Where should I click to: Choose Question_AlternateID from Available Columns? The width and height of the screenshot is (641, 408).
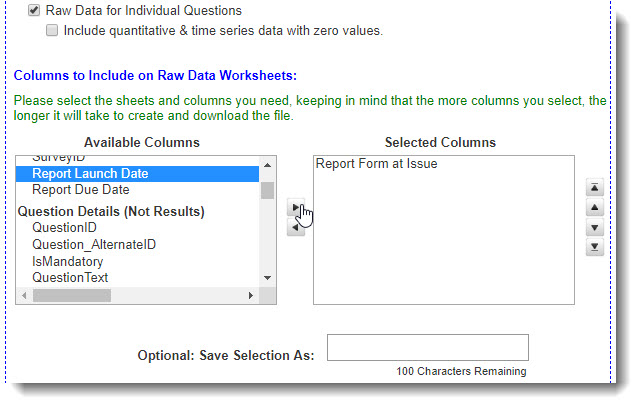point(94,245)
